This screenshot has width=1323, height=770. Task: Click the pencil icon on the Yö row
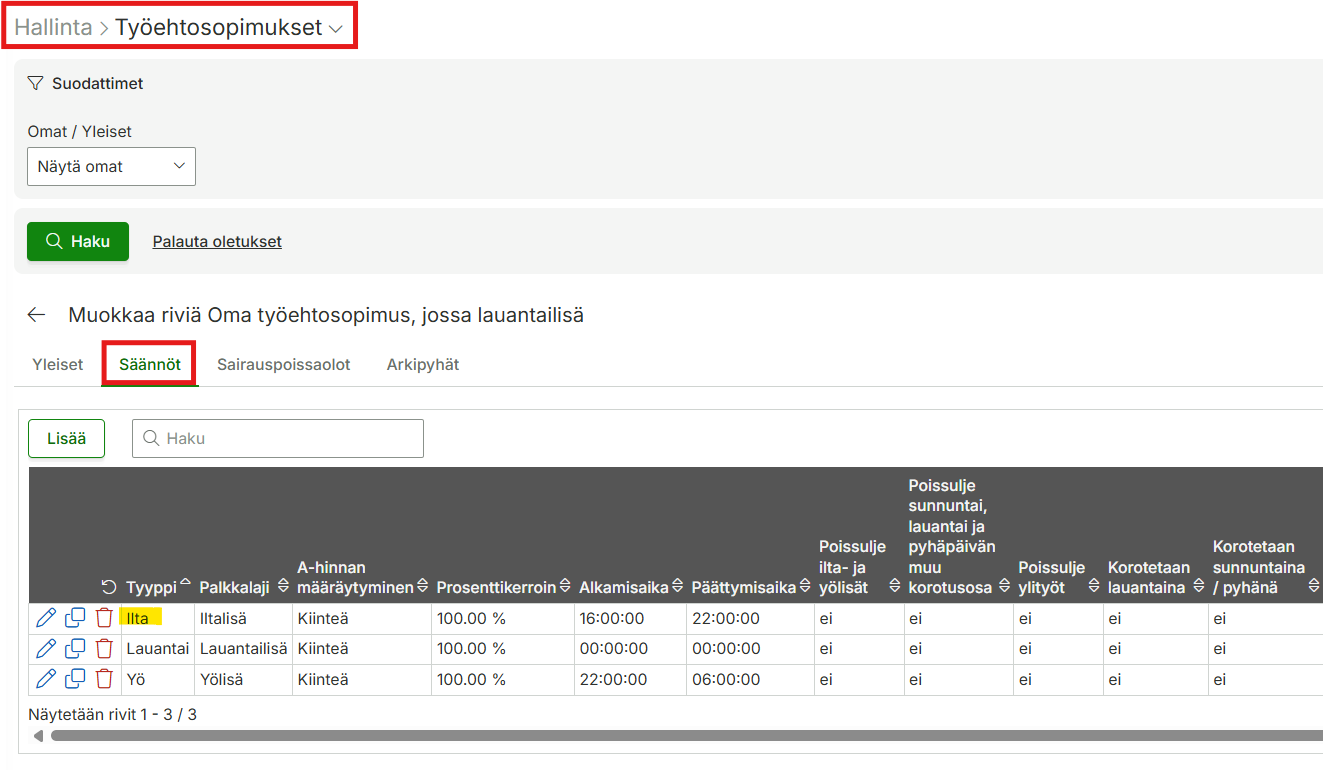[45, 679]
